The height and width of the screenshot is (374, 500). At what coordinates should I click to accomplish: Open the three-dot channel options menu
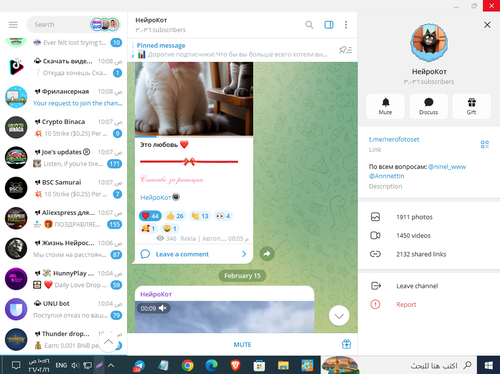(346, 25)
